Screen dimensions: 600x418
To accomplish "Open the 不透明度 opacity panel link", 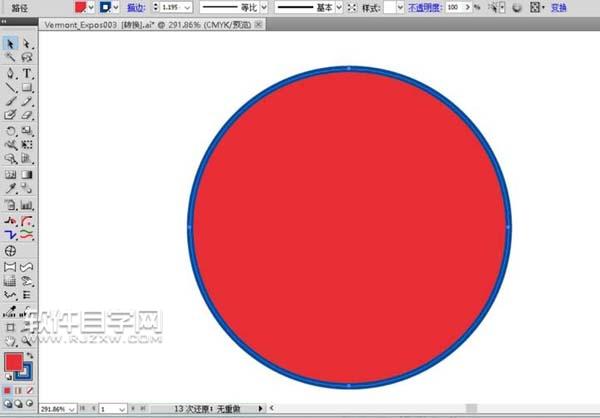I will tap(425, 7).
